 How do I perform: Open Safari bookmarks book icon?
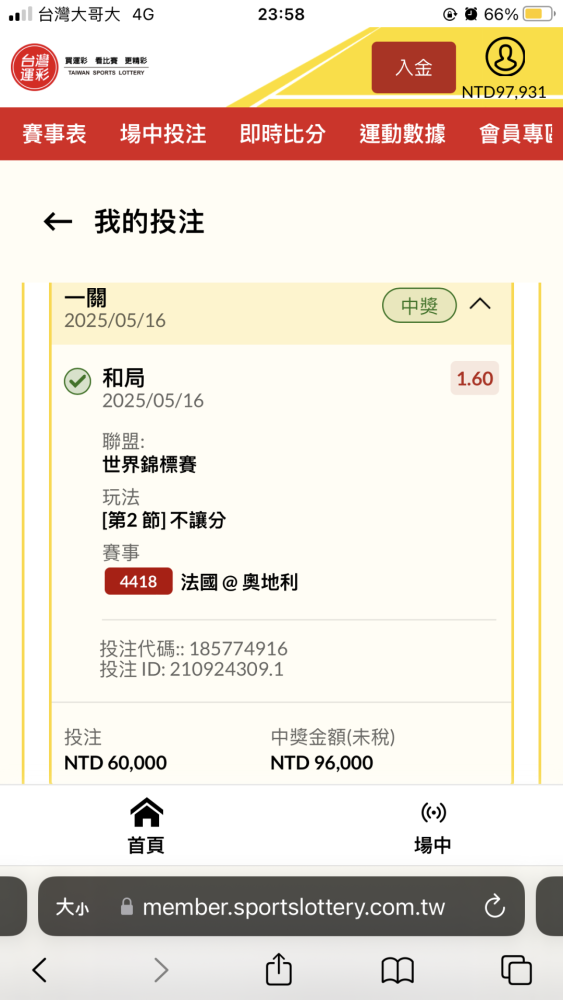click(x=398, y=971)
